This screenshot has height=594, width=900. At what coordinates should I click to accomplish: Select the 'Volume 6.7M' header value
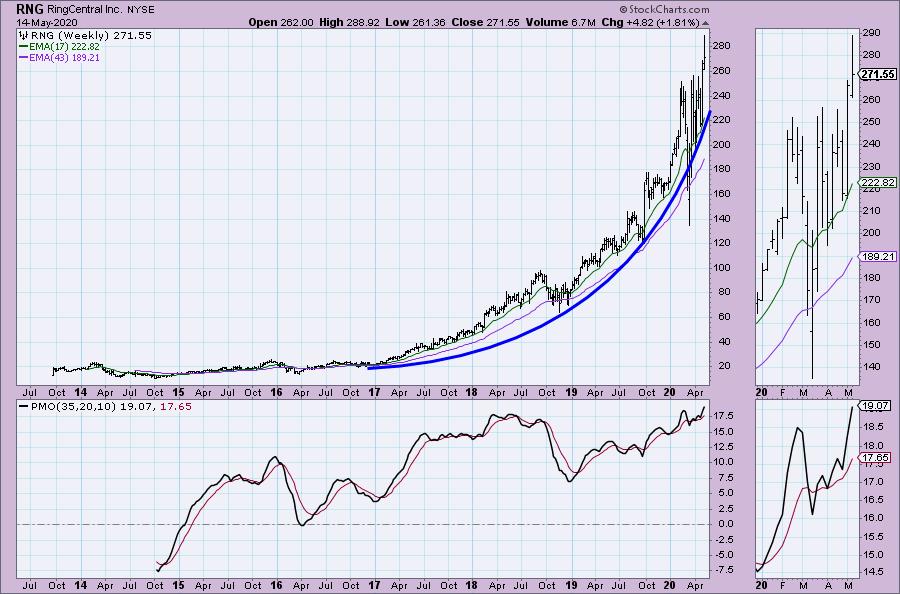560,22
